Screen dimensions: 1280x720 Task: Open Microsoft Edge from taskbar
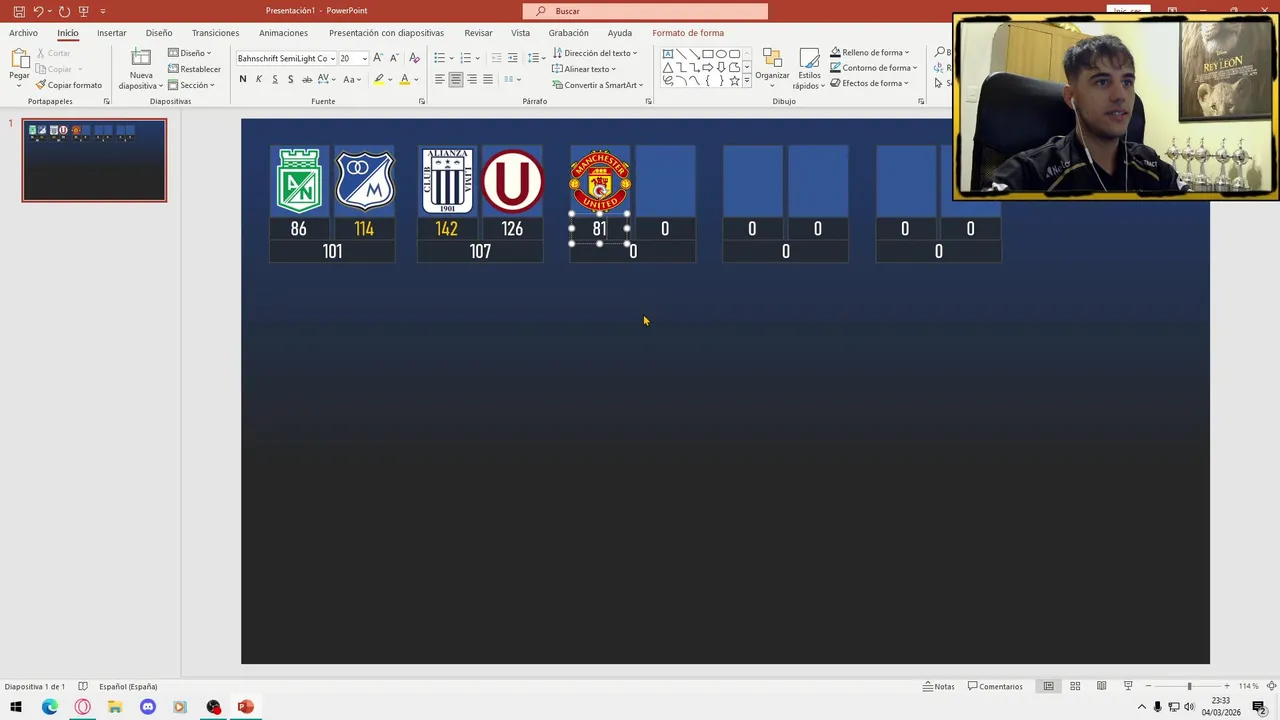point(50,707)
